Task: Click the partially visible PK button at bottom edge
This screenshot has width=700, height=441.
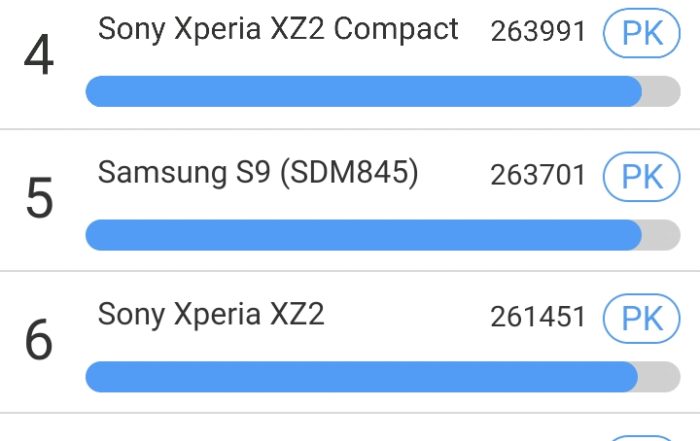Action: tap(641, 437)
